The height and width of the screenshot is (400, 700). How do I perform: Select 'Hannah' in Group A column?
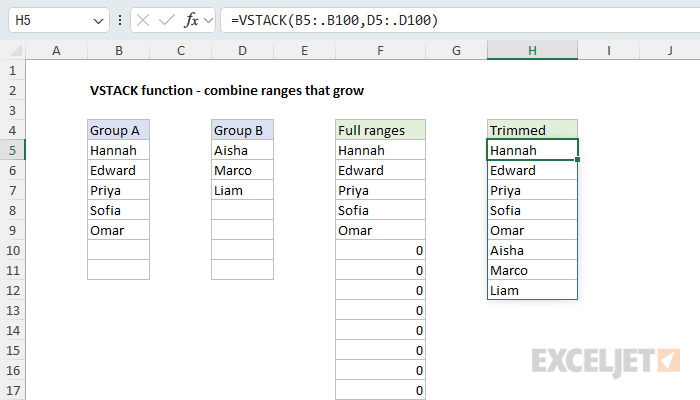(x=118, y=150)
